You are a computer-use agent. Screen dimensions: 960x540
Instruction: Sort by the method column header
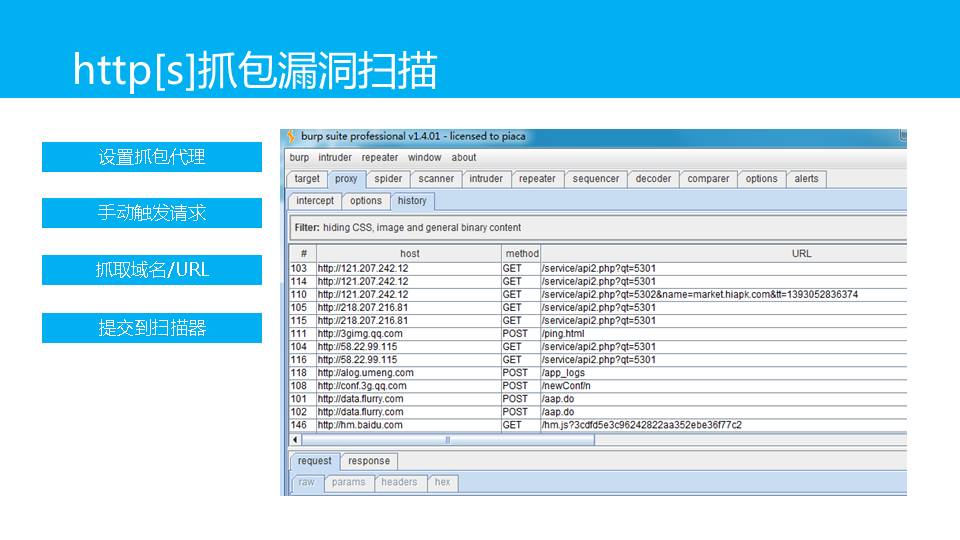(x=521, y=254)
